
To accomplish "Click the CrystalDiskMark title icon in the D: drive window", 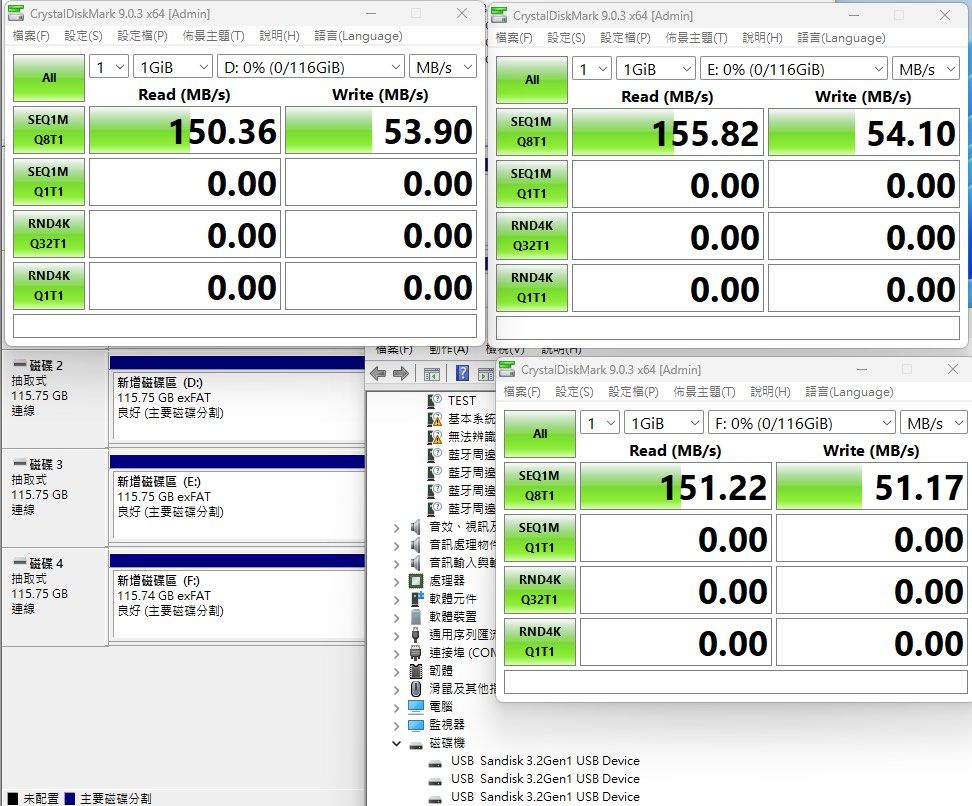I will [16, 13].
